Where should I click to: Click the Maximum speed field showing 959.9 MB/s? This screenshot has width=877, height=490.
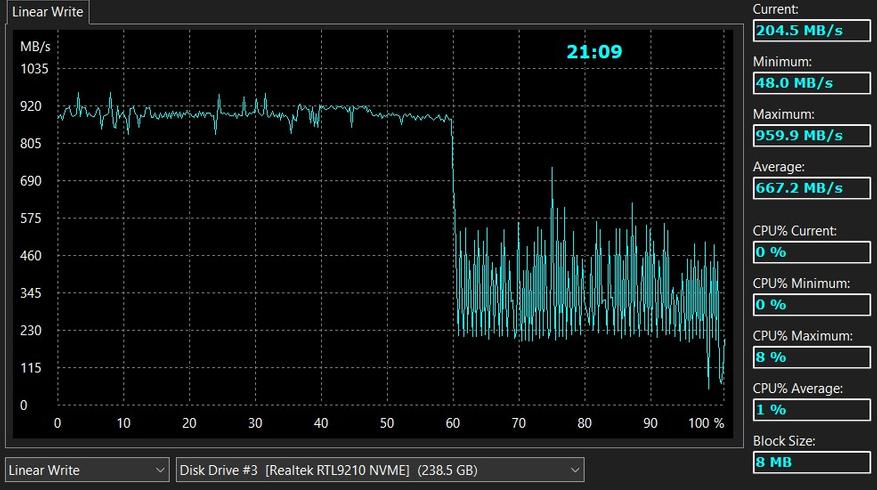tap(811, 135)
